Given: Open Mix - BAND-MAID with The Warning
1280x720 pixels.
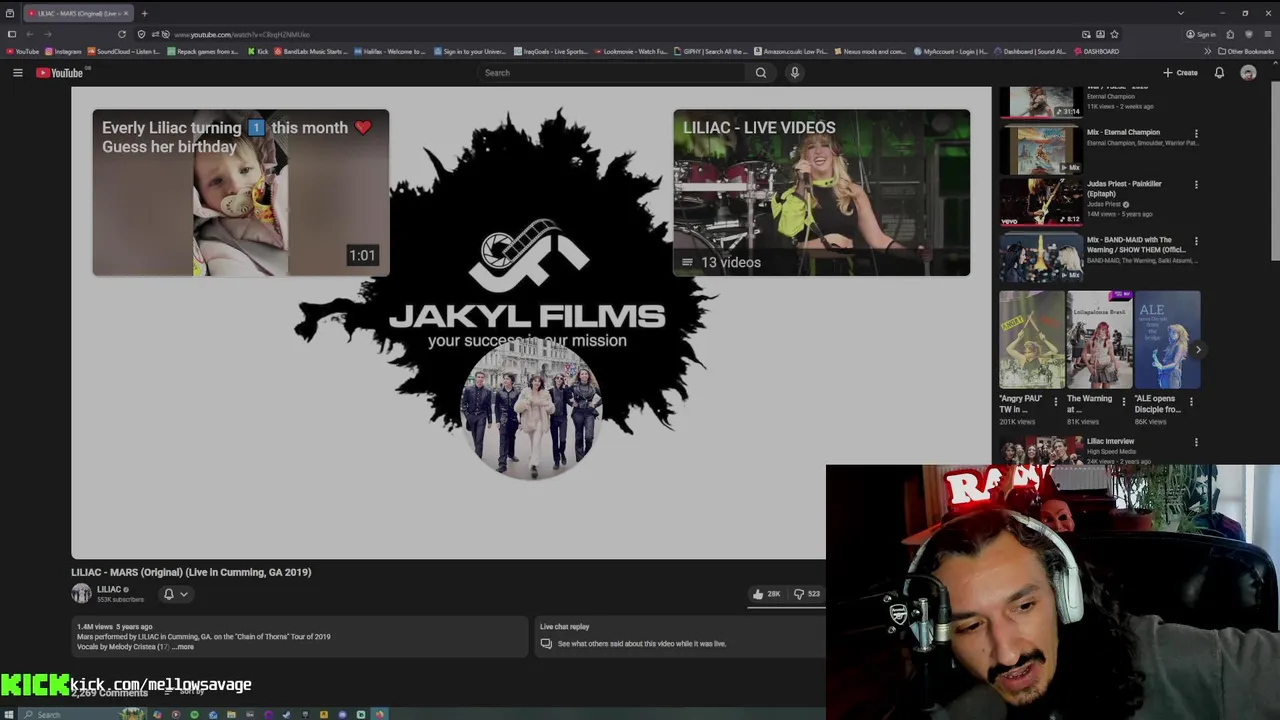Looking at the screenshot, I should [x=1041, y=259].
